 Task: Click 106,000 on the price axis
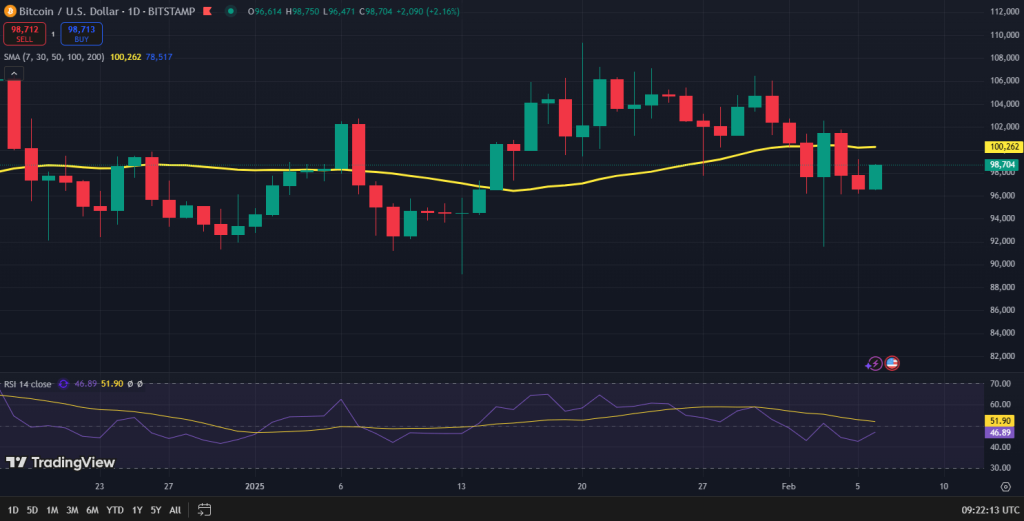click(x=1004, y=81)
